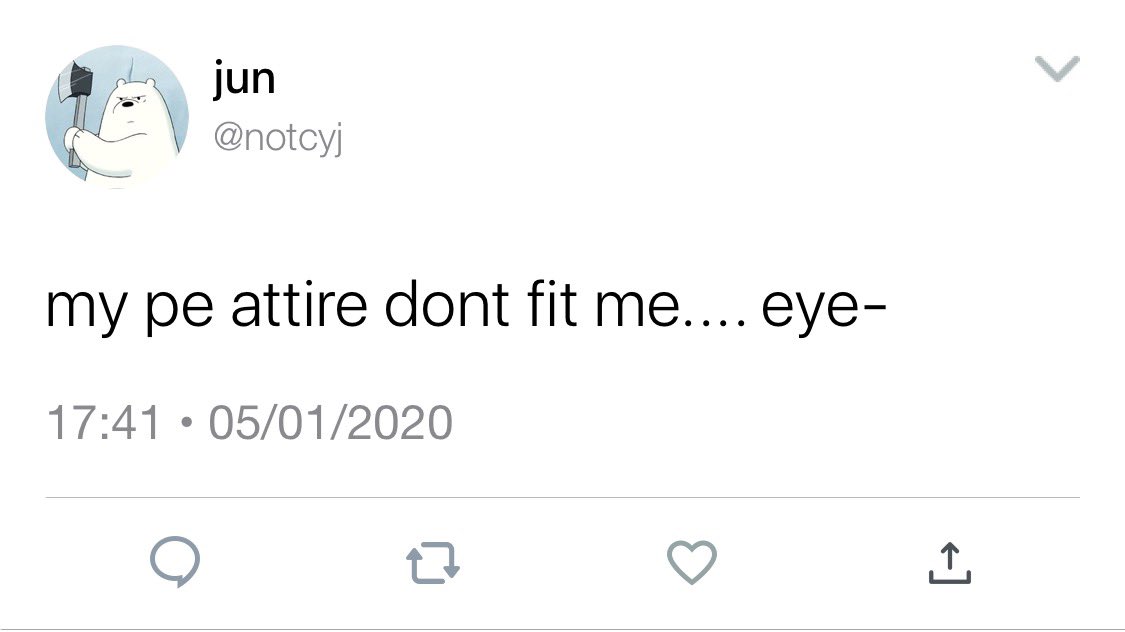Click the reply speech bubble icon
Image resolution: width=1125 pixels, height=632 pixels.
tap(176, 562)
